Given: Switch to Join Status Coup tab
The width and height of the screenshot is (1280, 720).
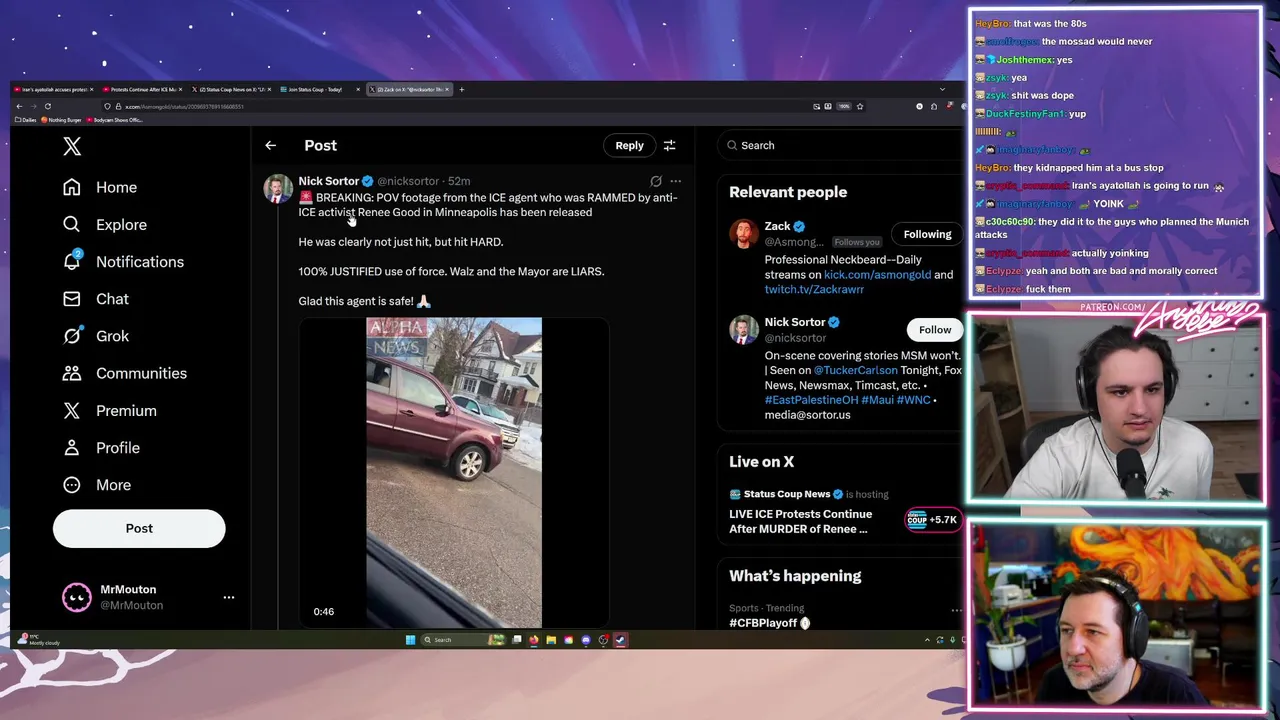Looking at the screenshot, I should click(x=320, y=89).
